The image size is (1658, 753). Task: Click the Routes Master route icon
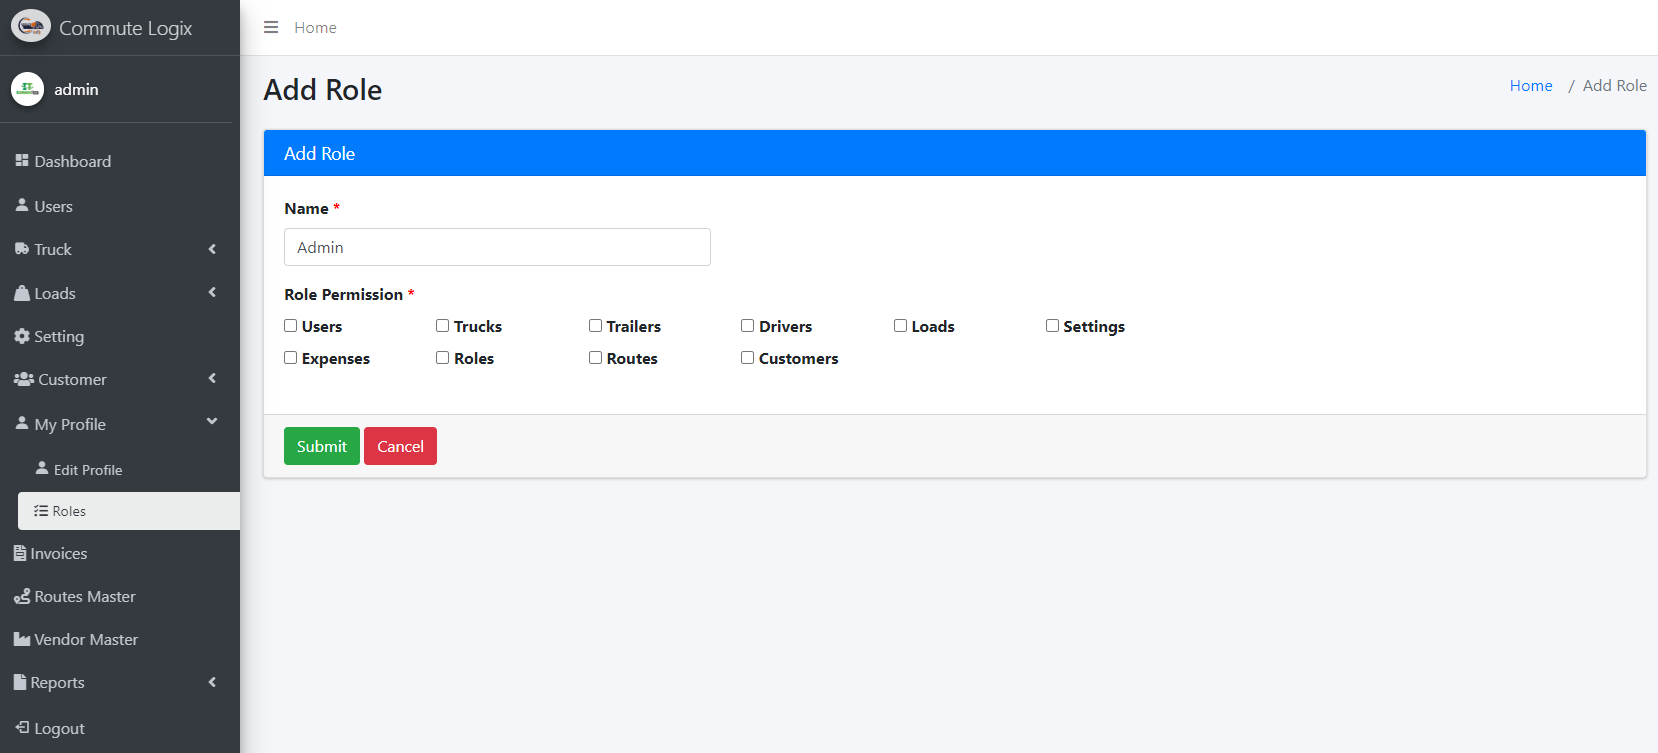pyautogui.click(x=22, y=596)
